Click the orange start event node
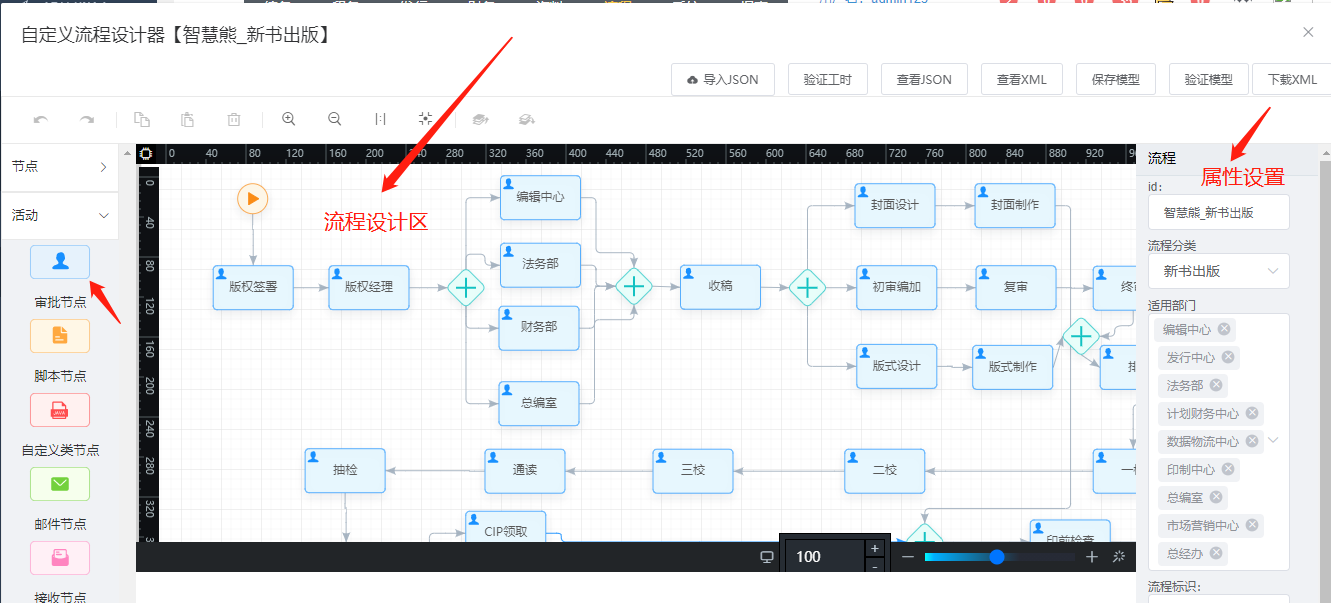This screenshot has width=1331, height=603. [253, 198]
